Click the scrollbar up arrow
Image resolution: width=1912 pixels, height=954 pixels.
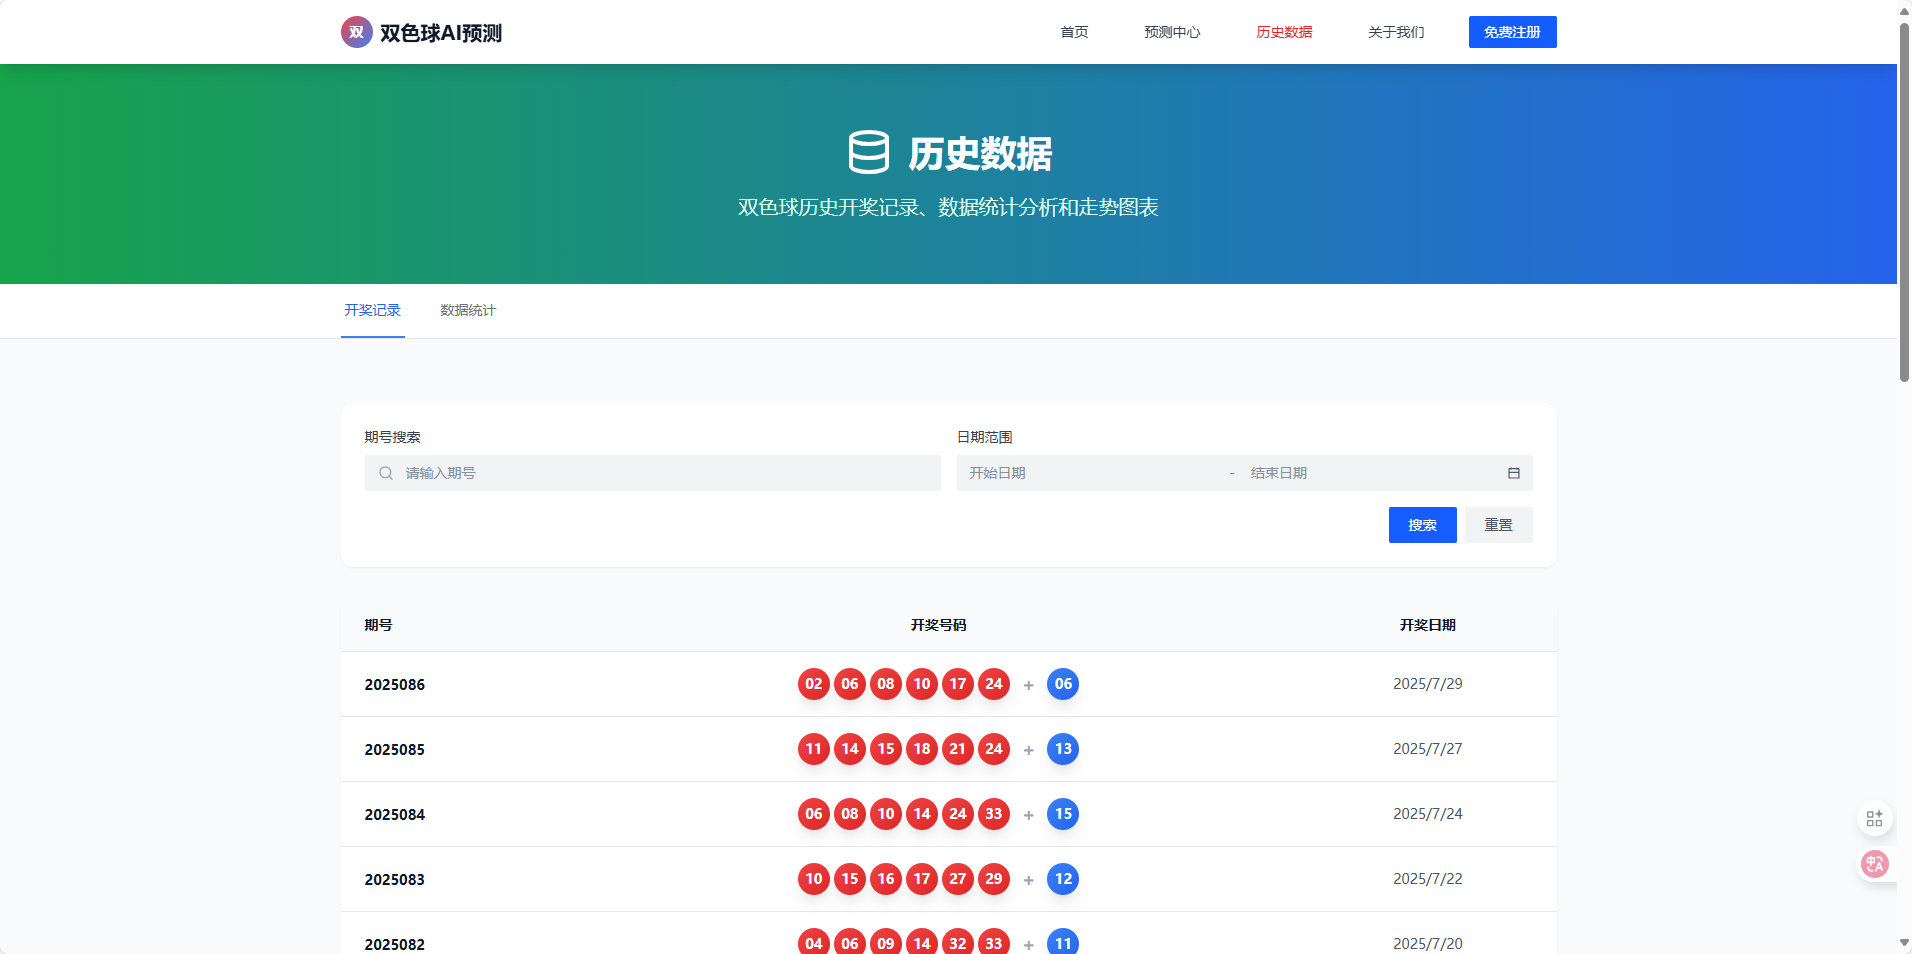(x=1903, y=12)
